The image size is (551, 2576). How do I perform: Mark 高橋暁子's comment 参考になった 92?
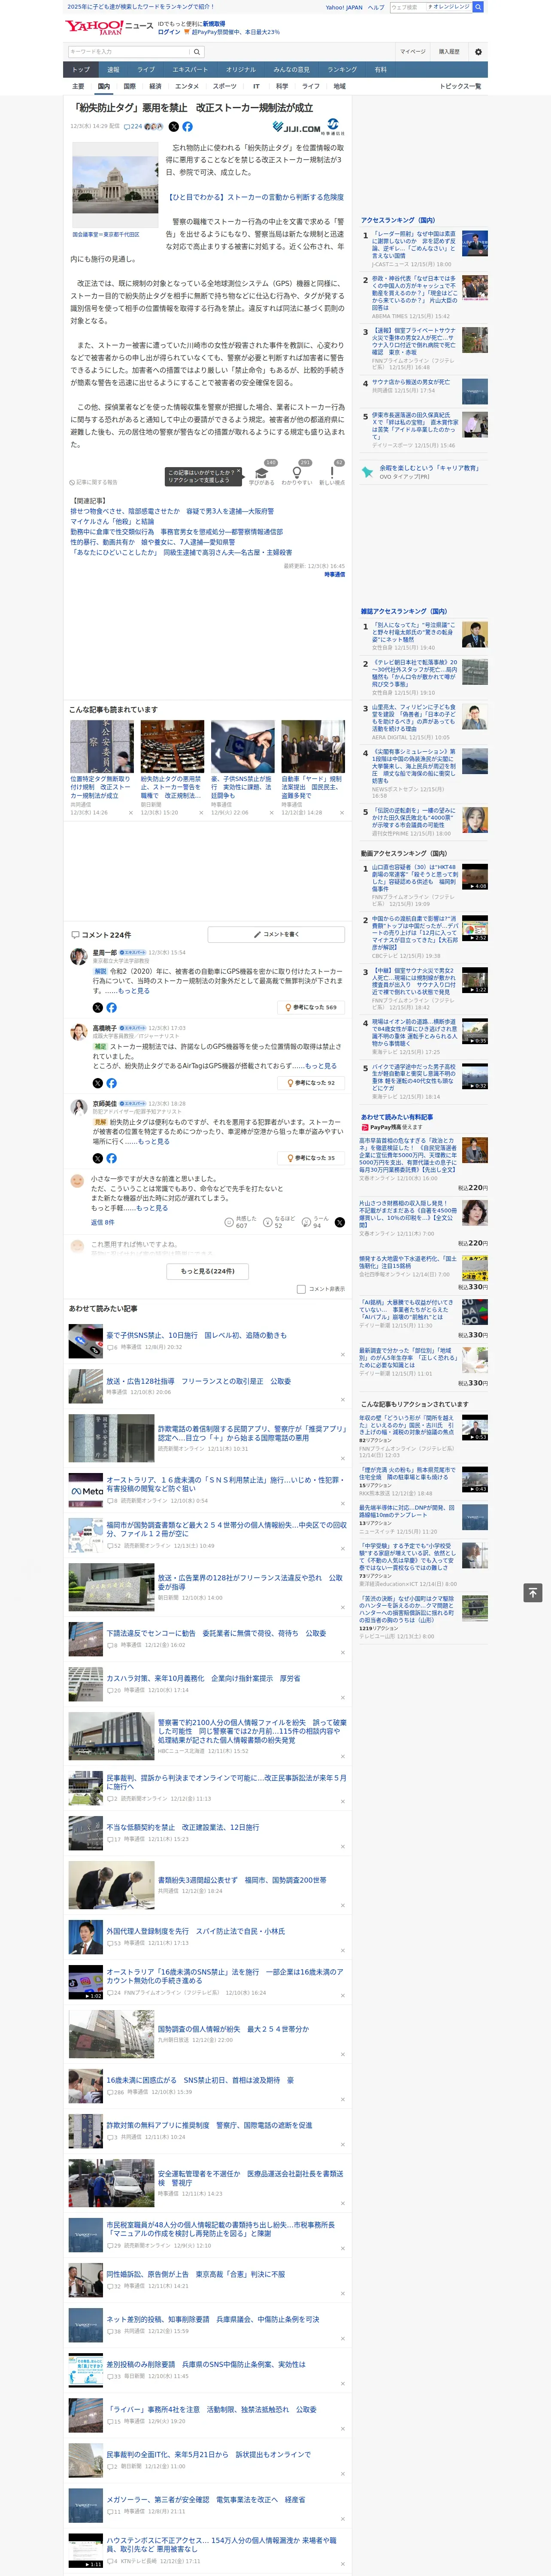311,1083
